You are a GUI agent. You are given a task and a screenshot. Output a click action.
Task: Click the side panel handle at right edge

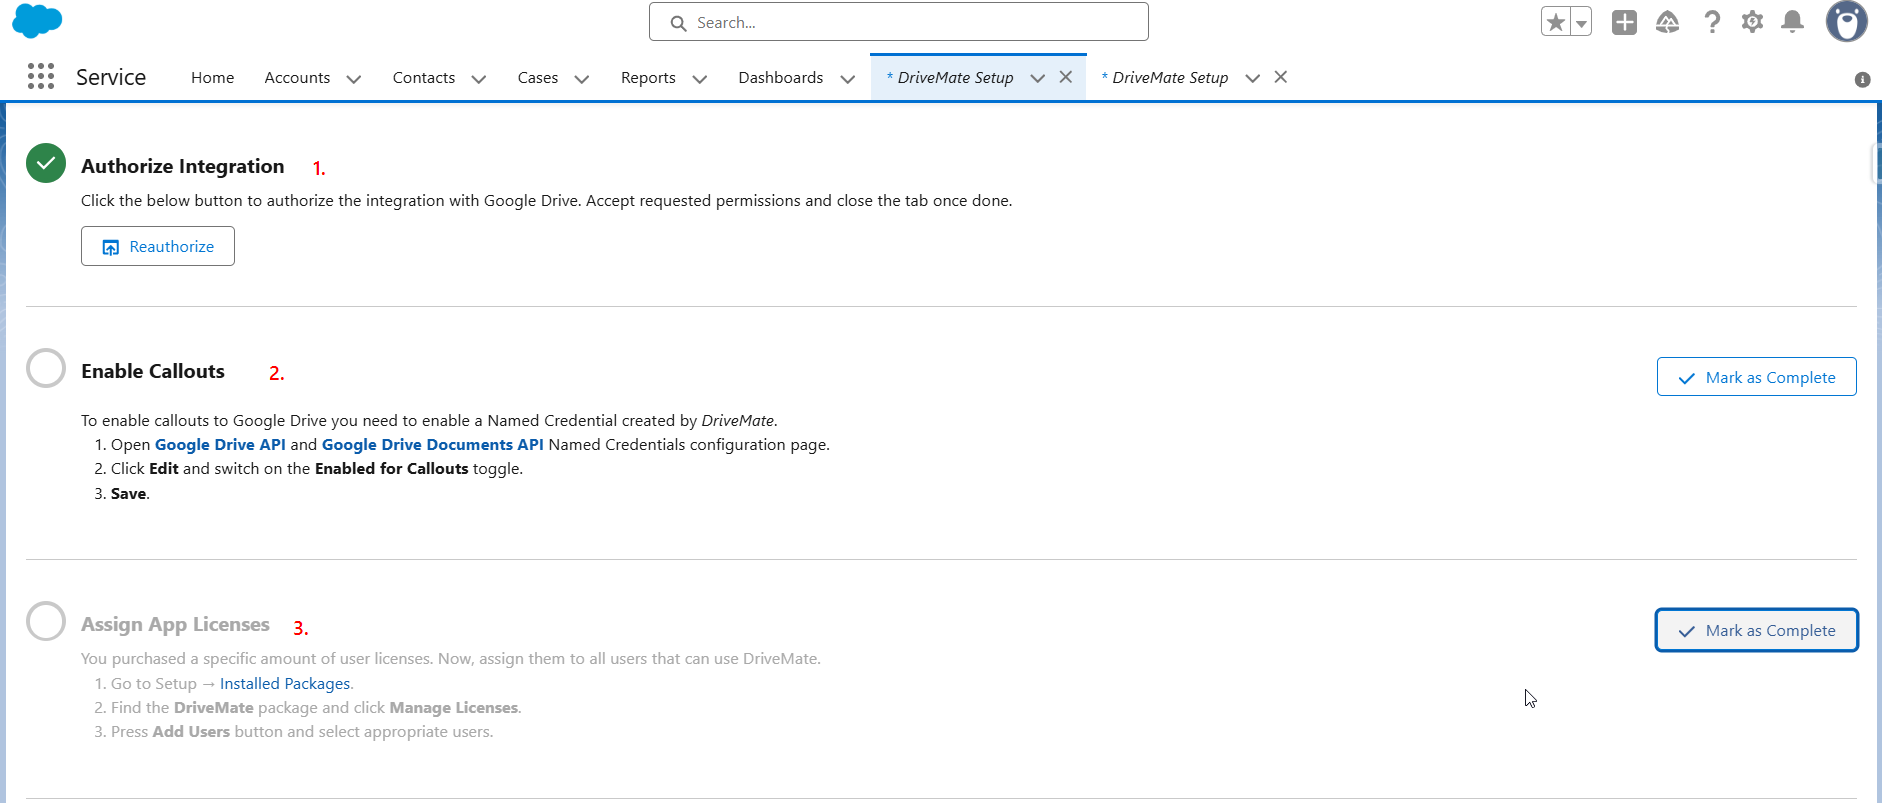coord(1876,164)
